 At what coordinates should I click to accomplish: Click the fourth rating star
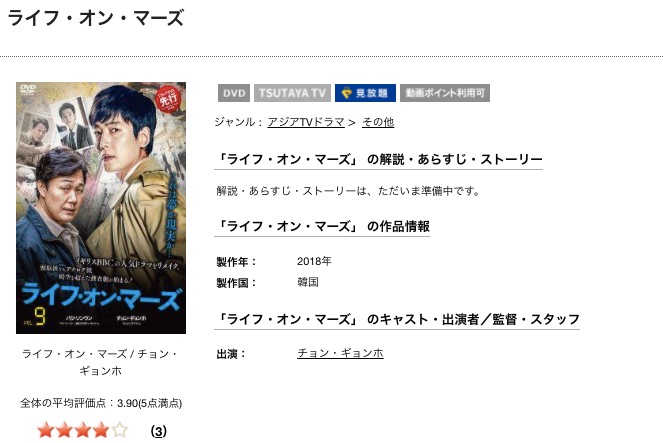(x=101, y=431)
